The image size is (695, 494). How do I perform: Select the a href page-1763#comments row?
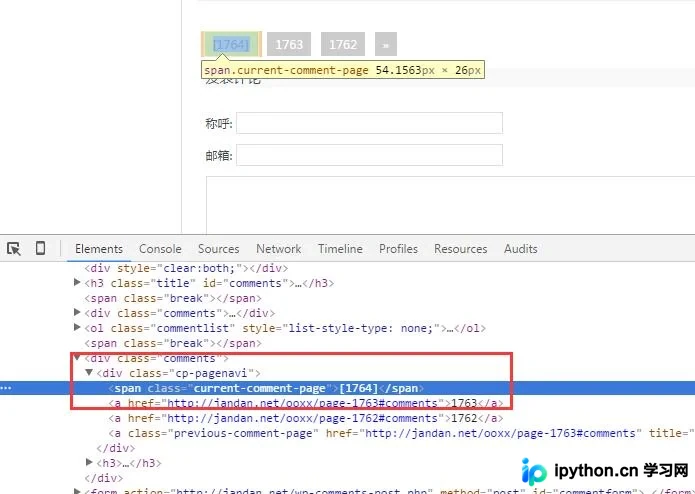point(306,403)
